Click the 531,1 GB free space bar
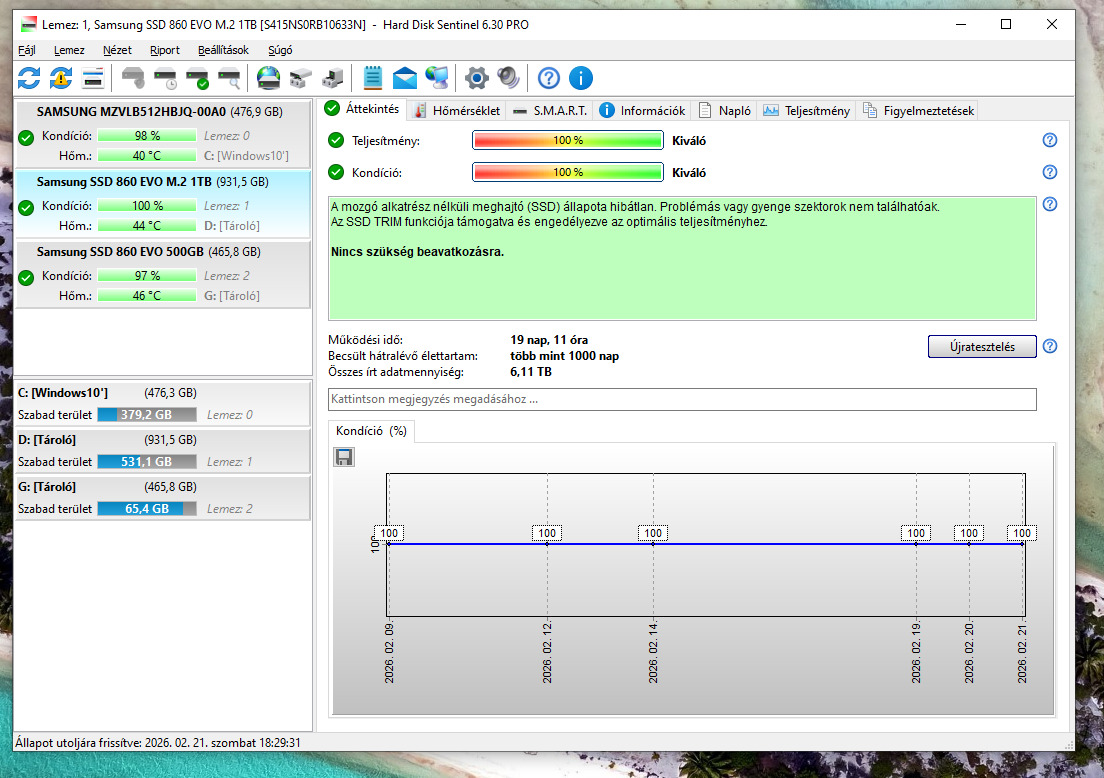The image size is (1104, 778). [146, 462]
